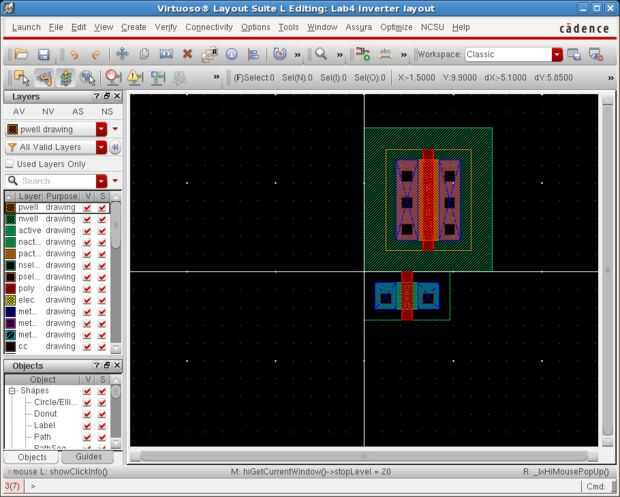
Task: Select the Move tool icon
Action: point(122,54)
